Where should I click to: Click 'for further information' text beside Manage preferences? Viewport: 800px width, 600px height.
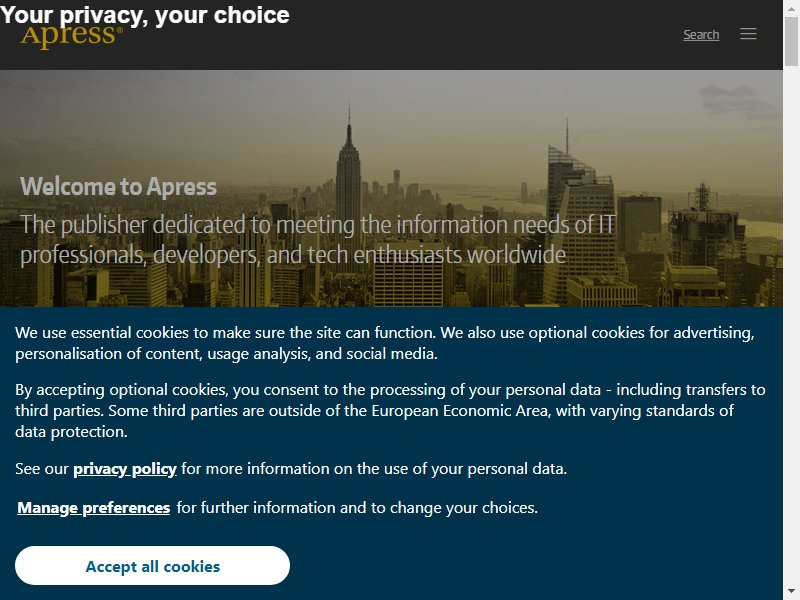(x=357, y=508)
